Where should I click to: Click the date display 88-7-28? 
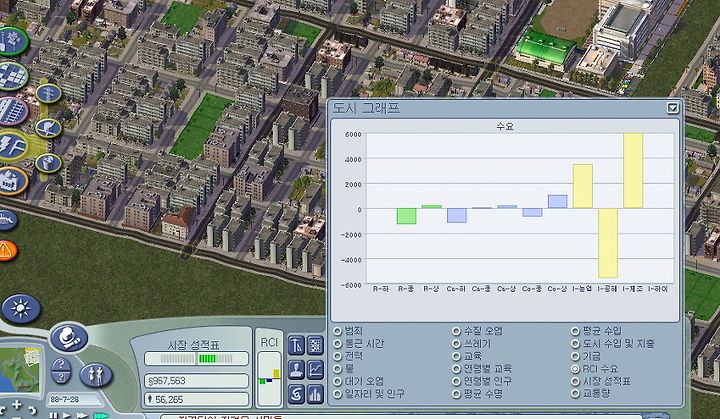pyautogui.click(x=73, y=400)
